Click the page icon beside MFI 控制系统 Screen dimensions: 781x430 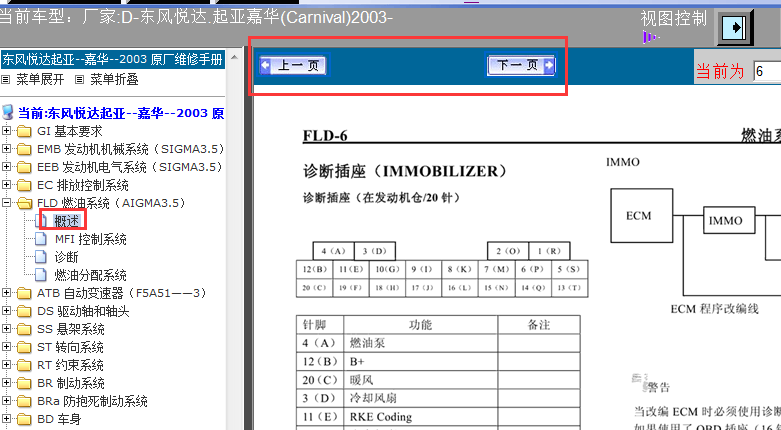pyautogui.click(x=41, y=239)
